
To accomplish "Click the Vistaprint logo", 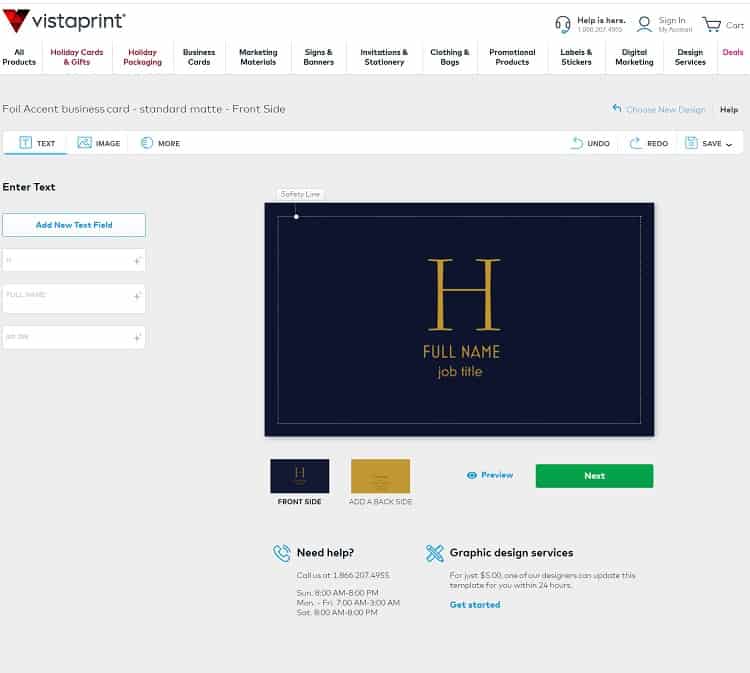I will [x=65, y=21].
